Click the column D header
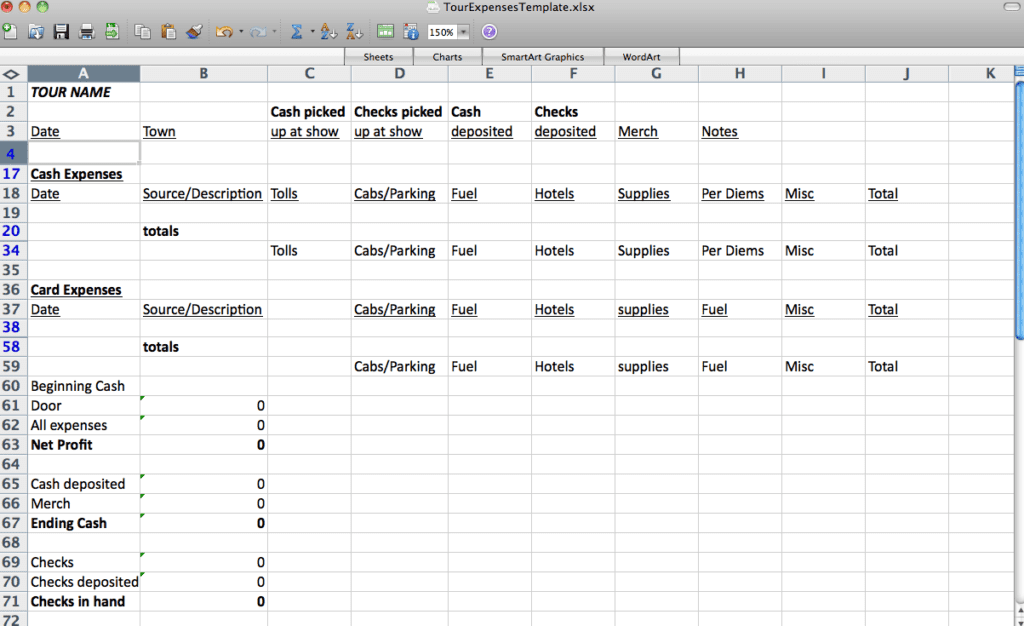Viewport: 1024px width, 626px height. point(399,74)
